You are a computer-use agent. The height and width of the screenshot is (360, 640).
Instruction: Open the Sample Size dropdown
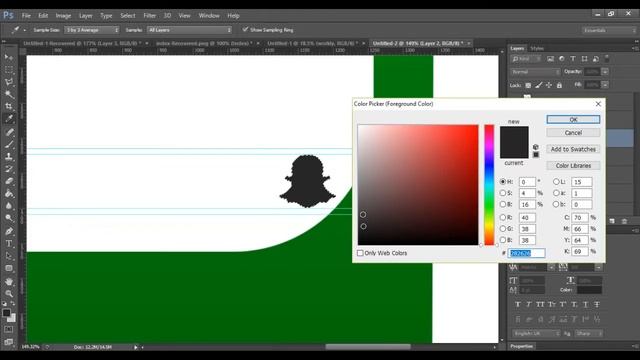click(92, 30)
